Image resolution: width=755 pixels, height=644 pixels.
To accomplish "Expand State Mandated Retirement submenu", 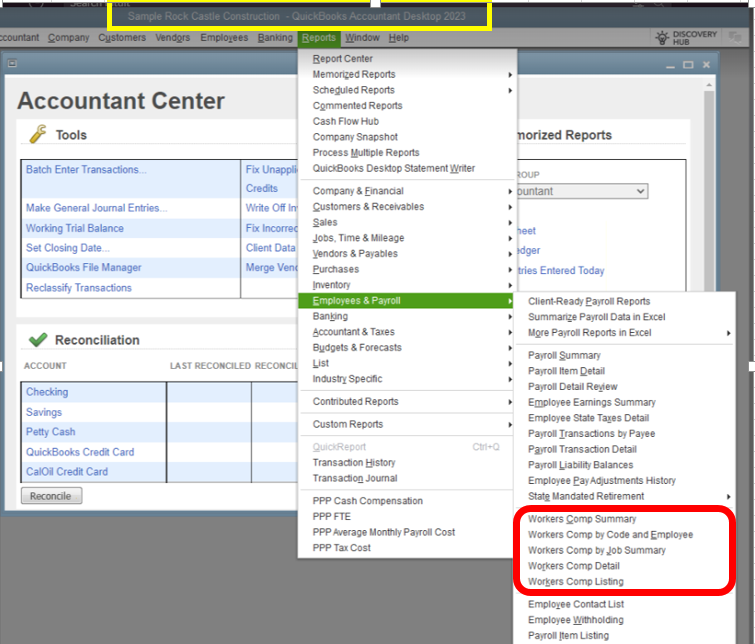I will 729,496.
